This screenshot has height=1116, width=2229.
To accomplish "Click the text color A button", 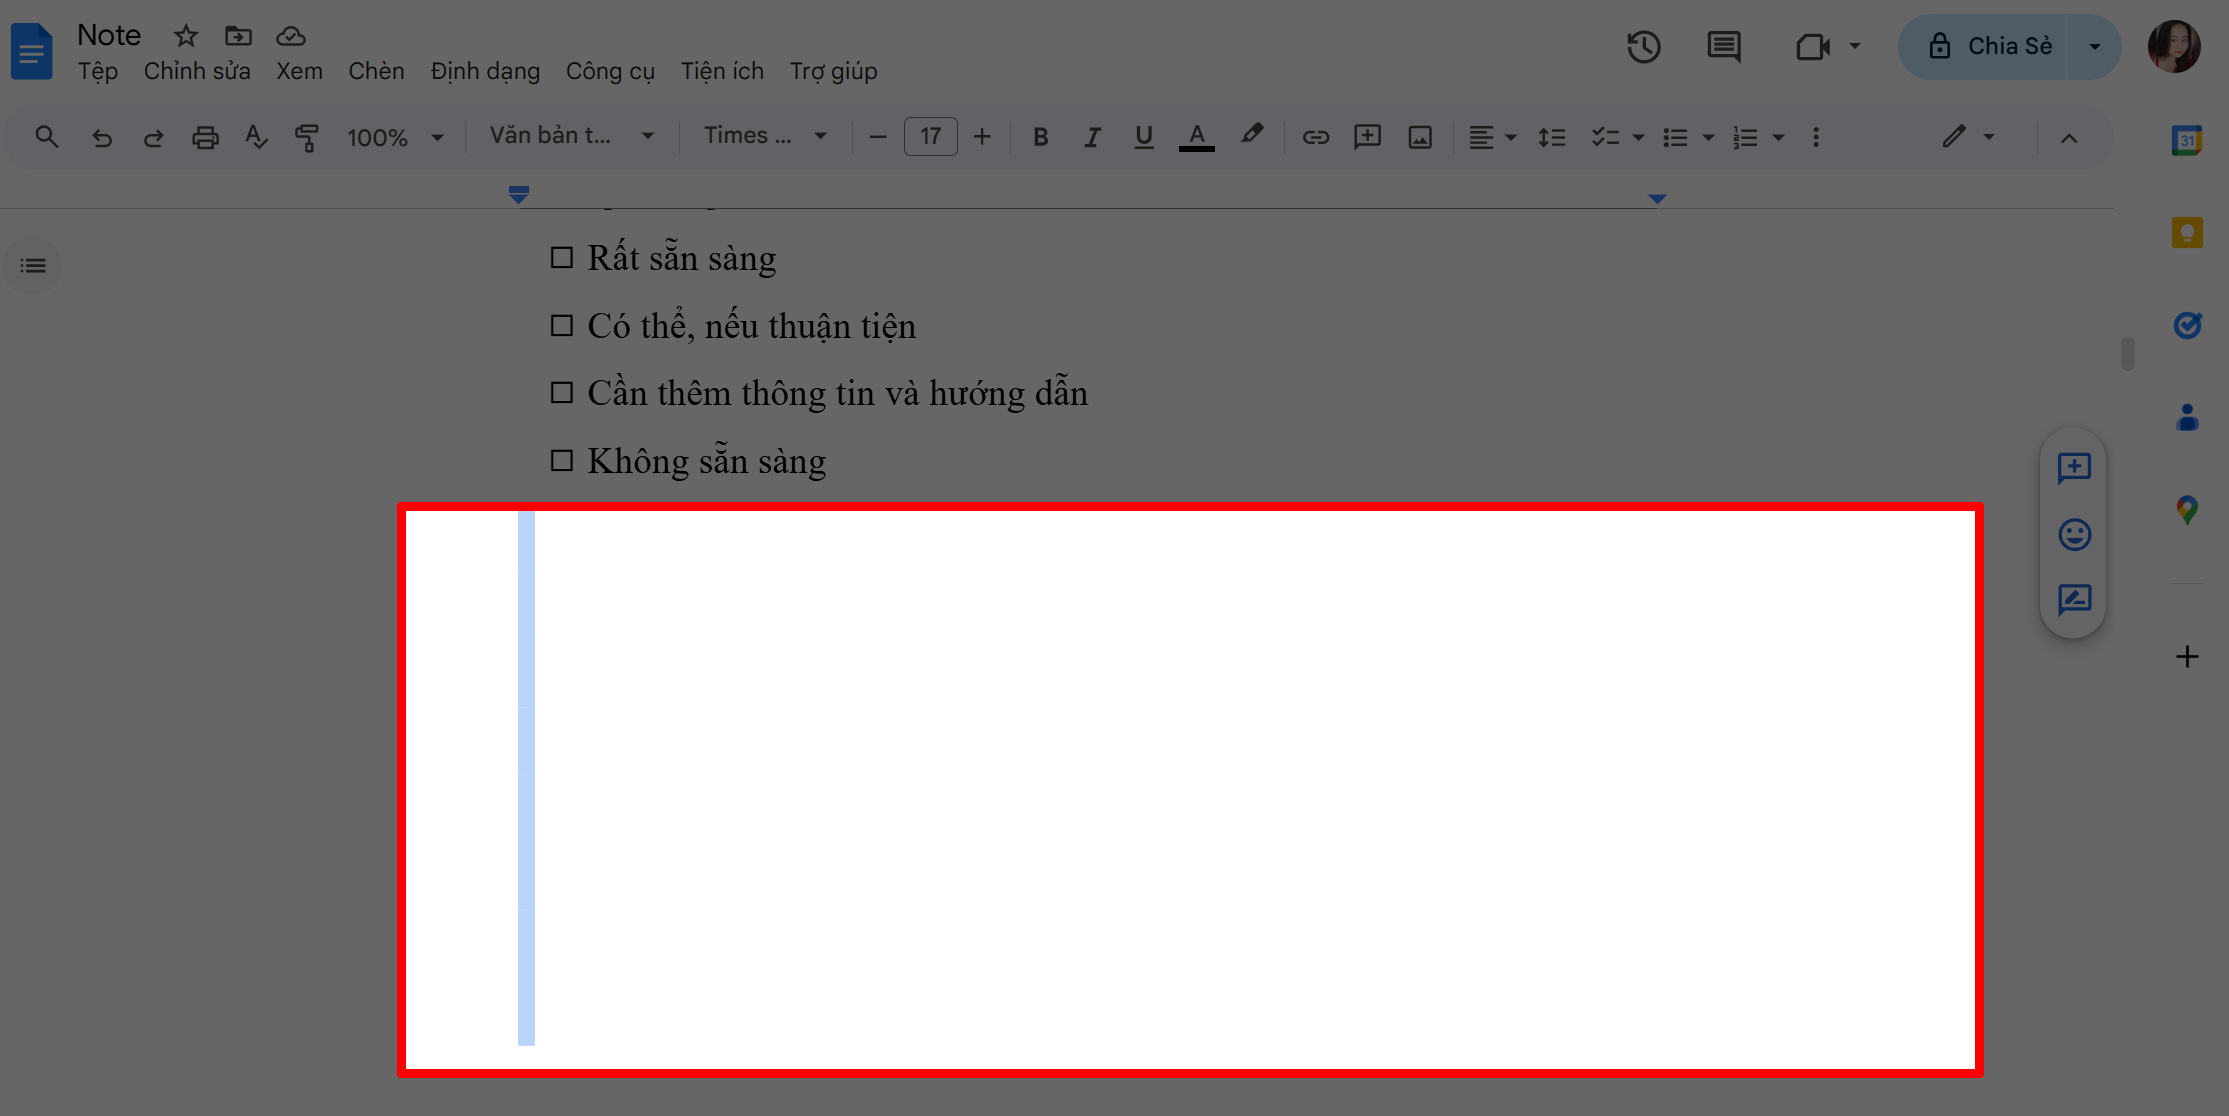I will [1196, 137].
